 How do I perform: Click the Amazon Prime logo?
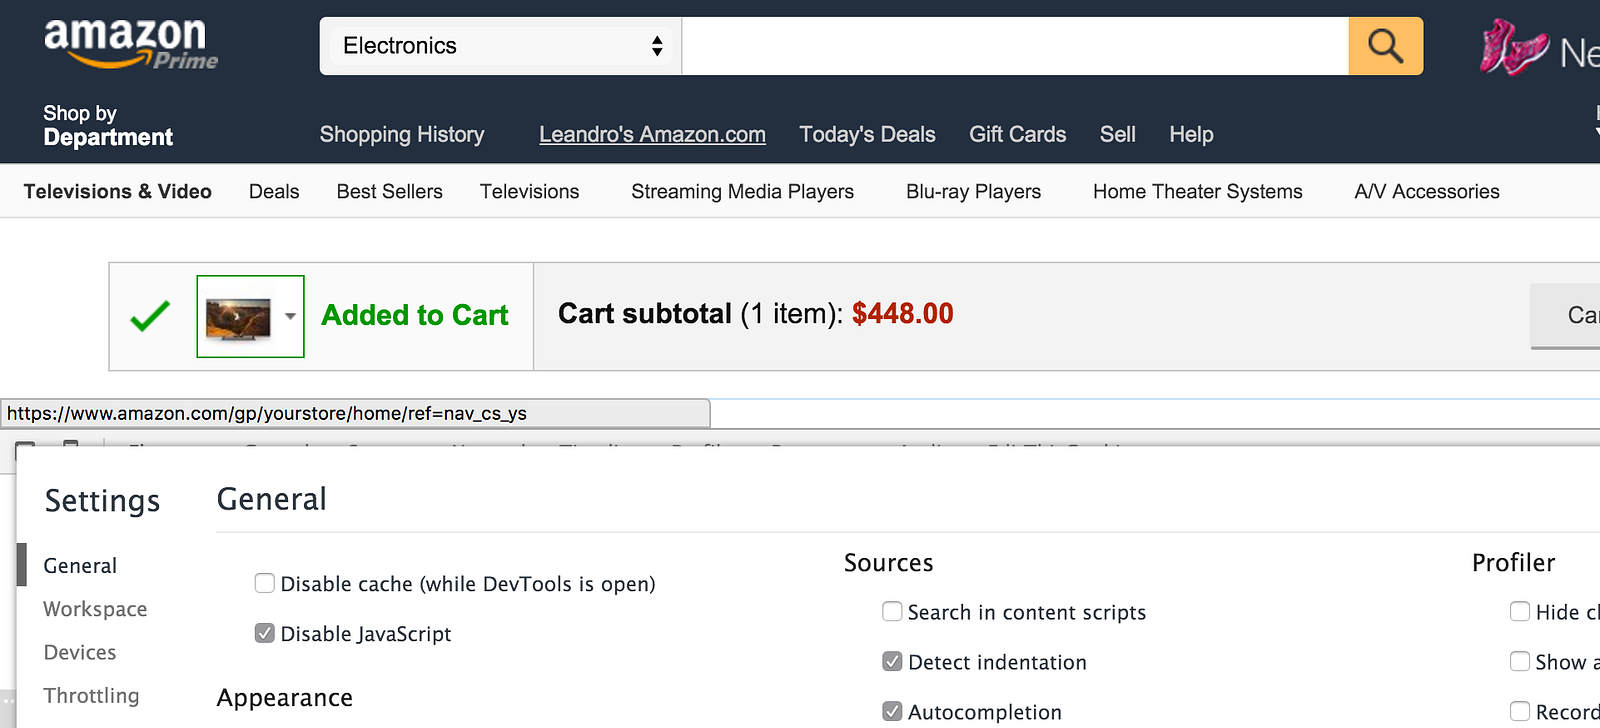(130, 44)
